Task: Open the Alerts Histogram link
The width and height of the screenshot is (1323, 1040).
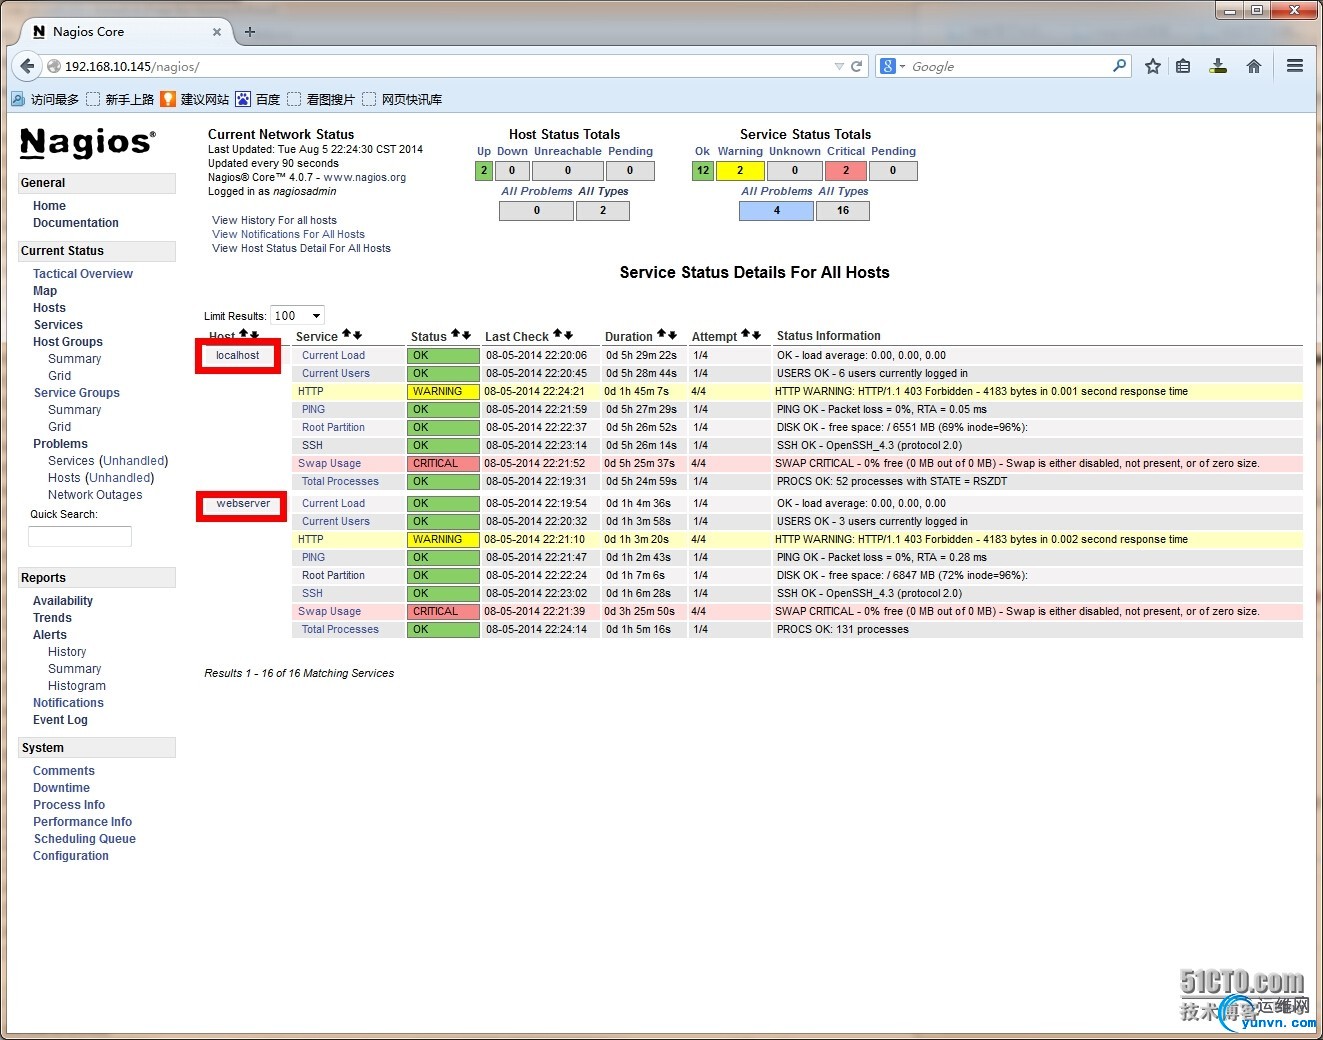Action: [77, 686]
